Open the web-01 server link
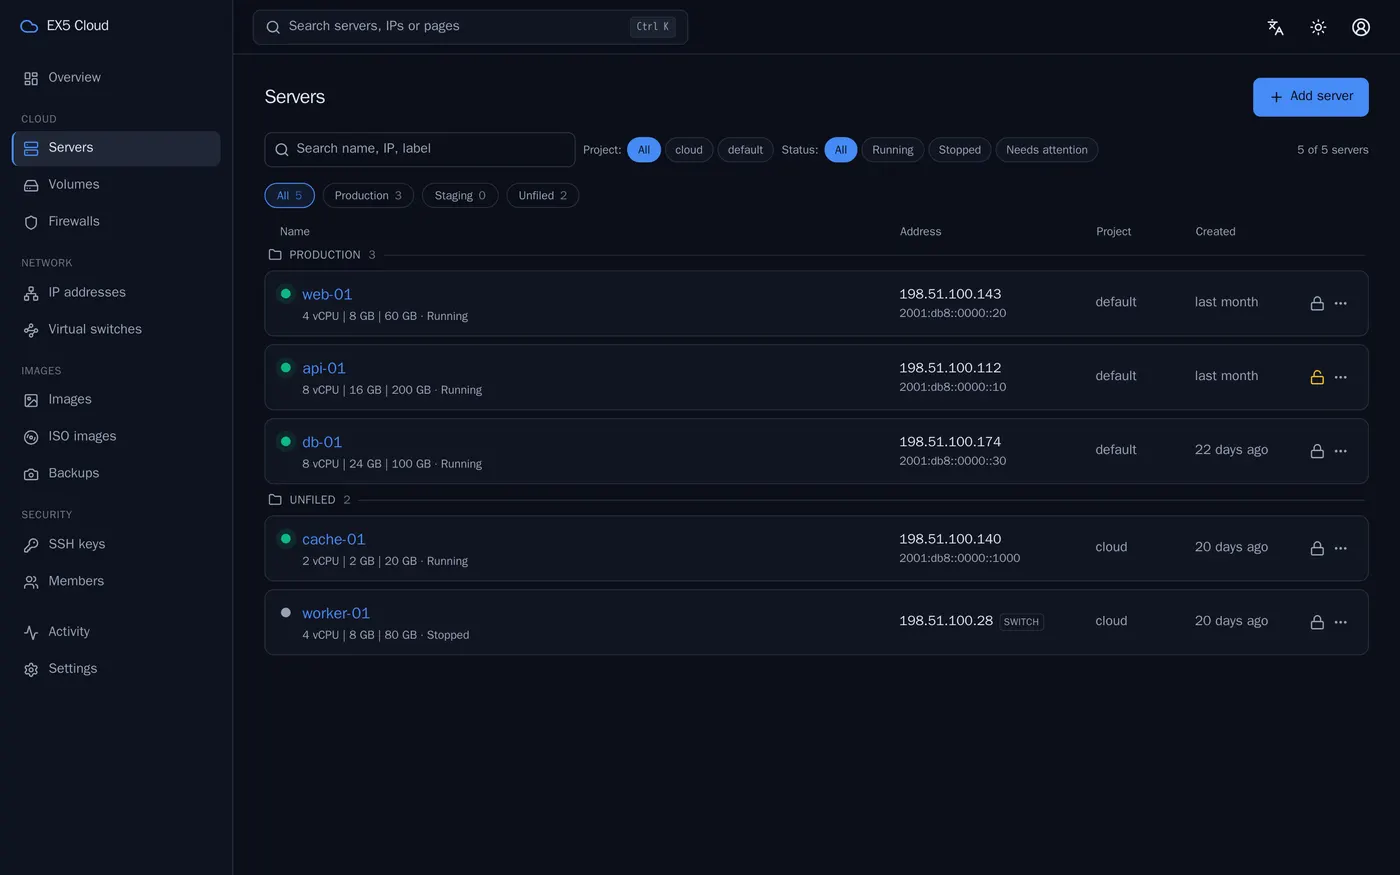This screenshot has width=1400, height=875. coord(327,294)
